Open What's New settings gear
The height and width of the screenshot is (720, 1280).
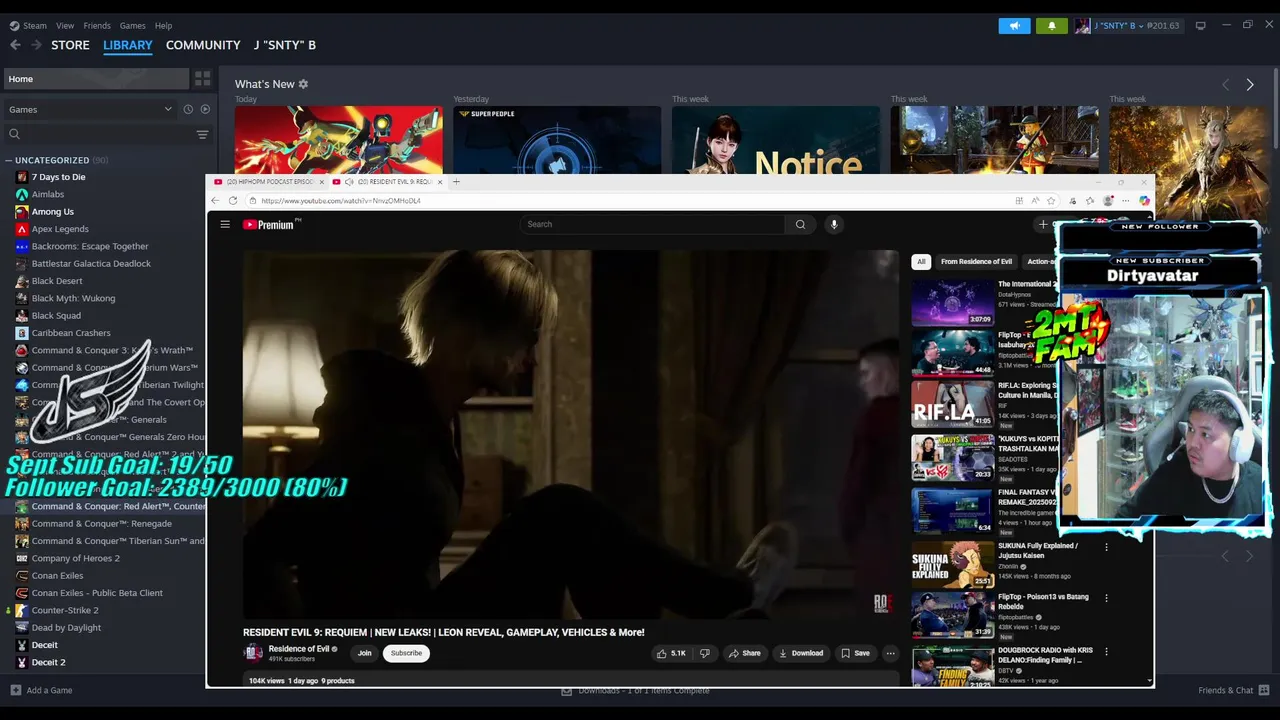click(x=303, y=84)
